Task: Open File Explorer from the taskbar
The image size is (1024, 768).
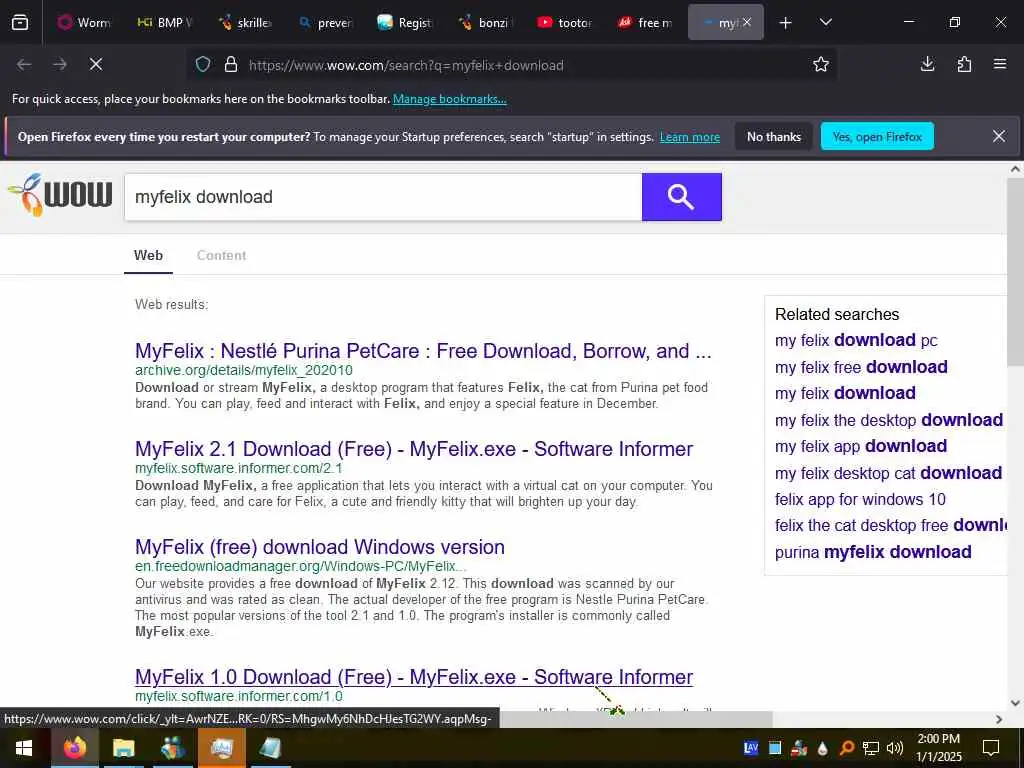Action: (x=123, y=748)
